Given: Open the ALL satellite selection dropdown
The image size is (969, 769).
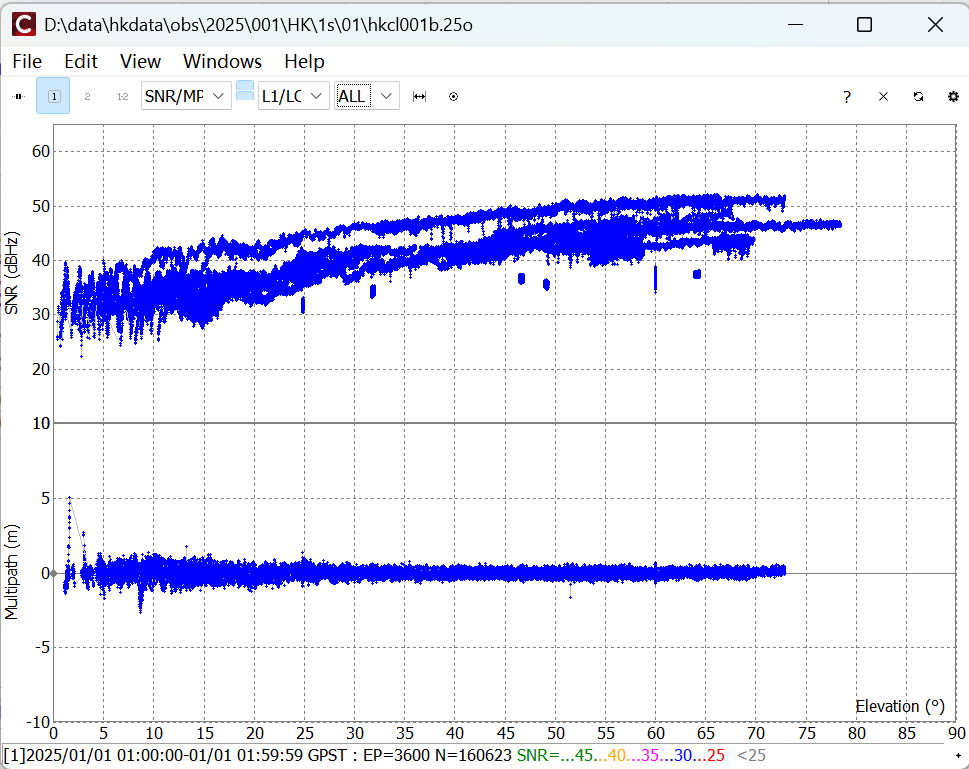Looking at the screenshot, I should [367, 96].
